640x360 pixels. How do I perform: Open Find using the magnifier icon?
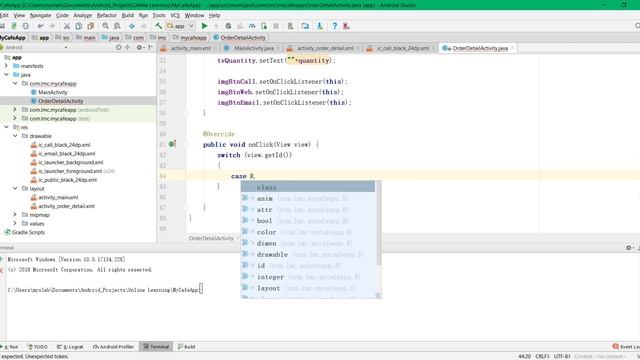pyautogui.click(x=106, y=26)
